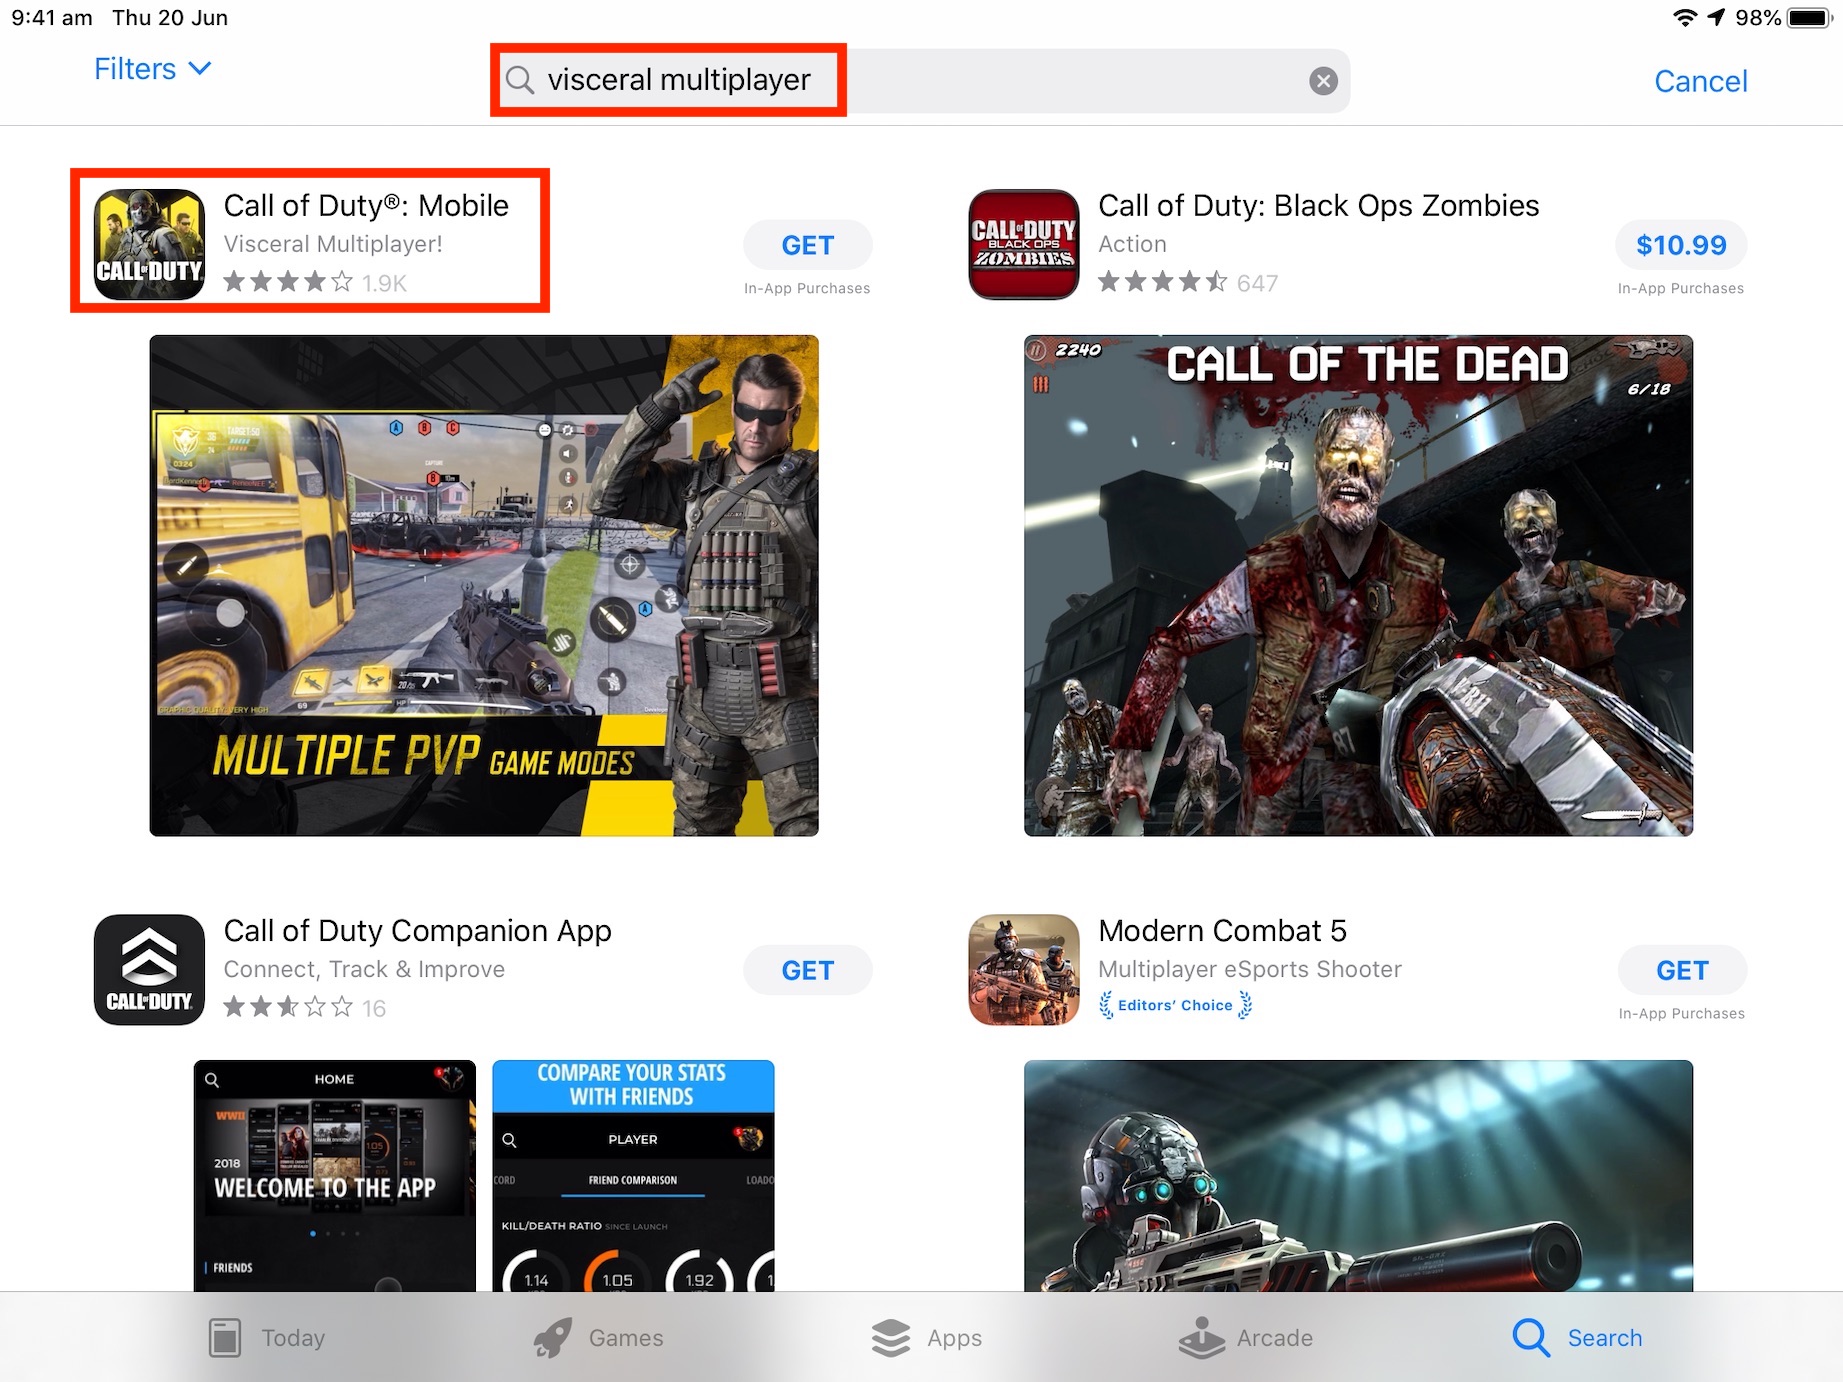Open the Call of Duty Companion App title
Screen dimensions: 1843x1382
pos(417,931)
